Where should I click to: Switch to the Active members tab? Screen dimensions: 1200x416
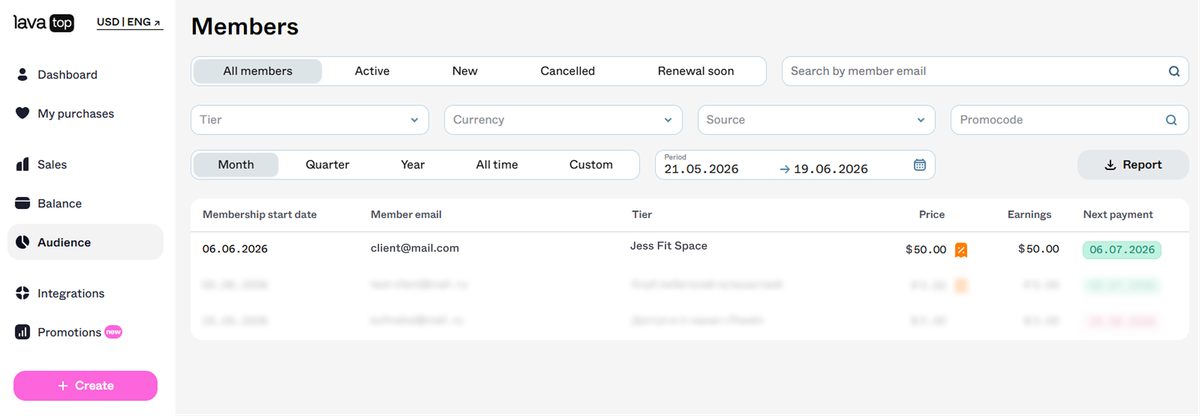[372, 71]
